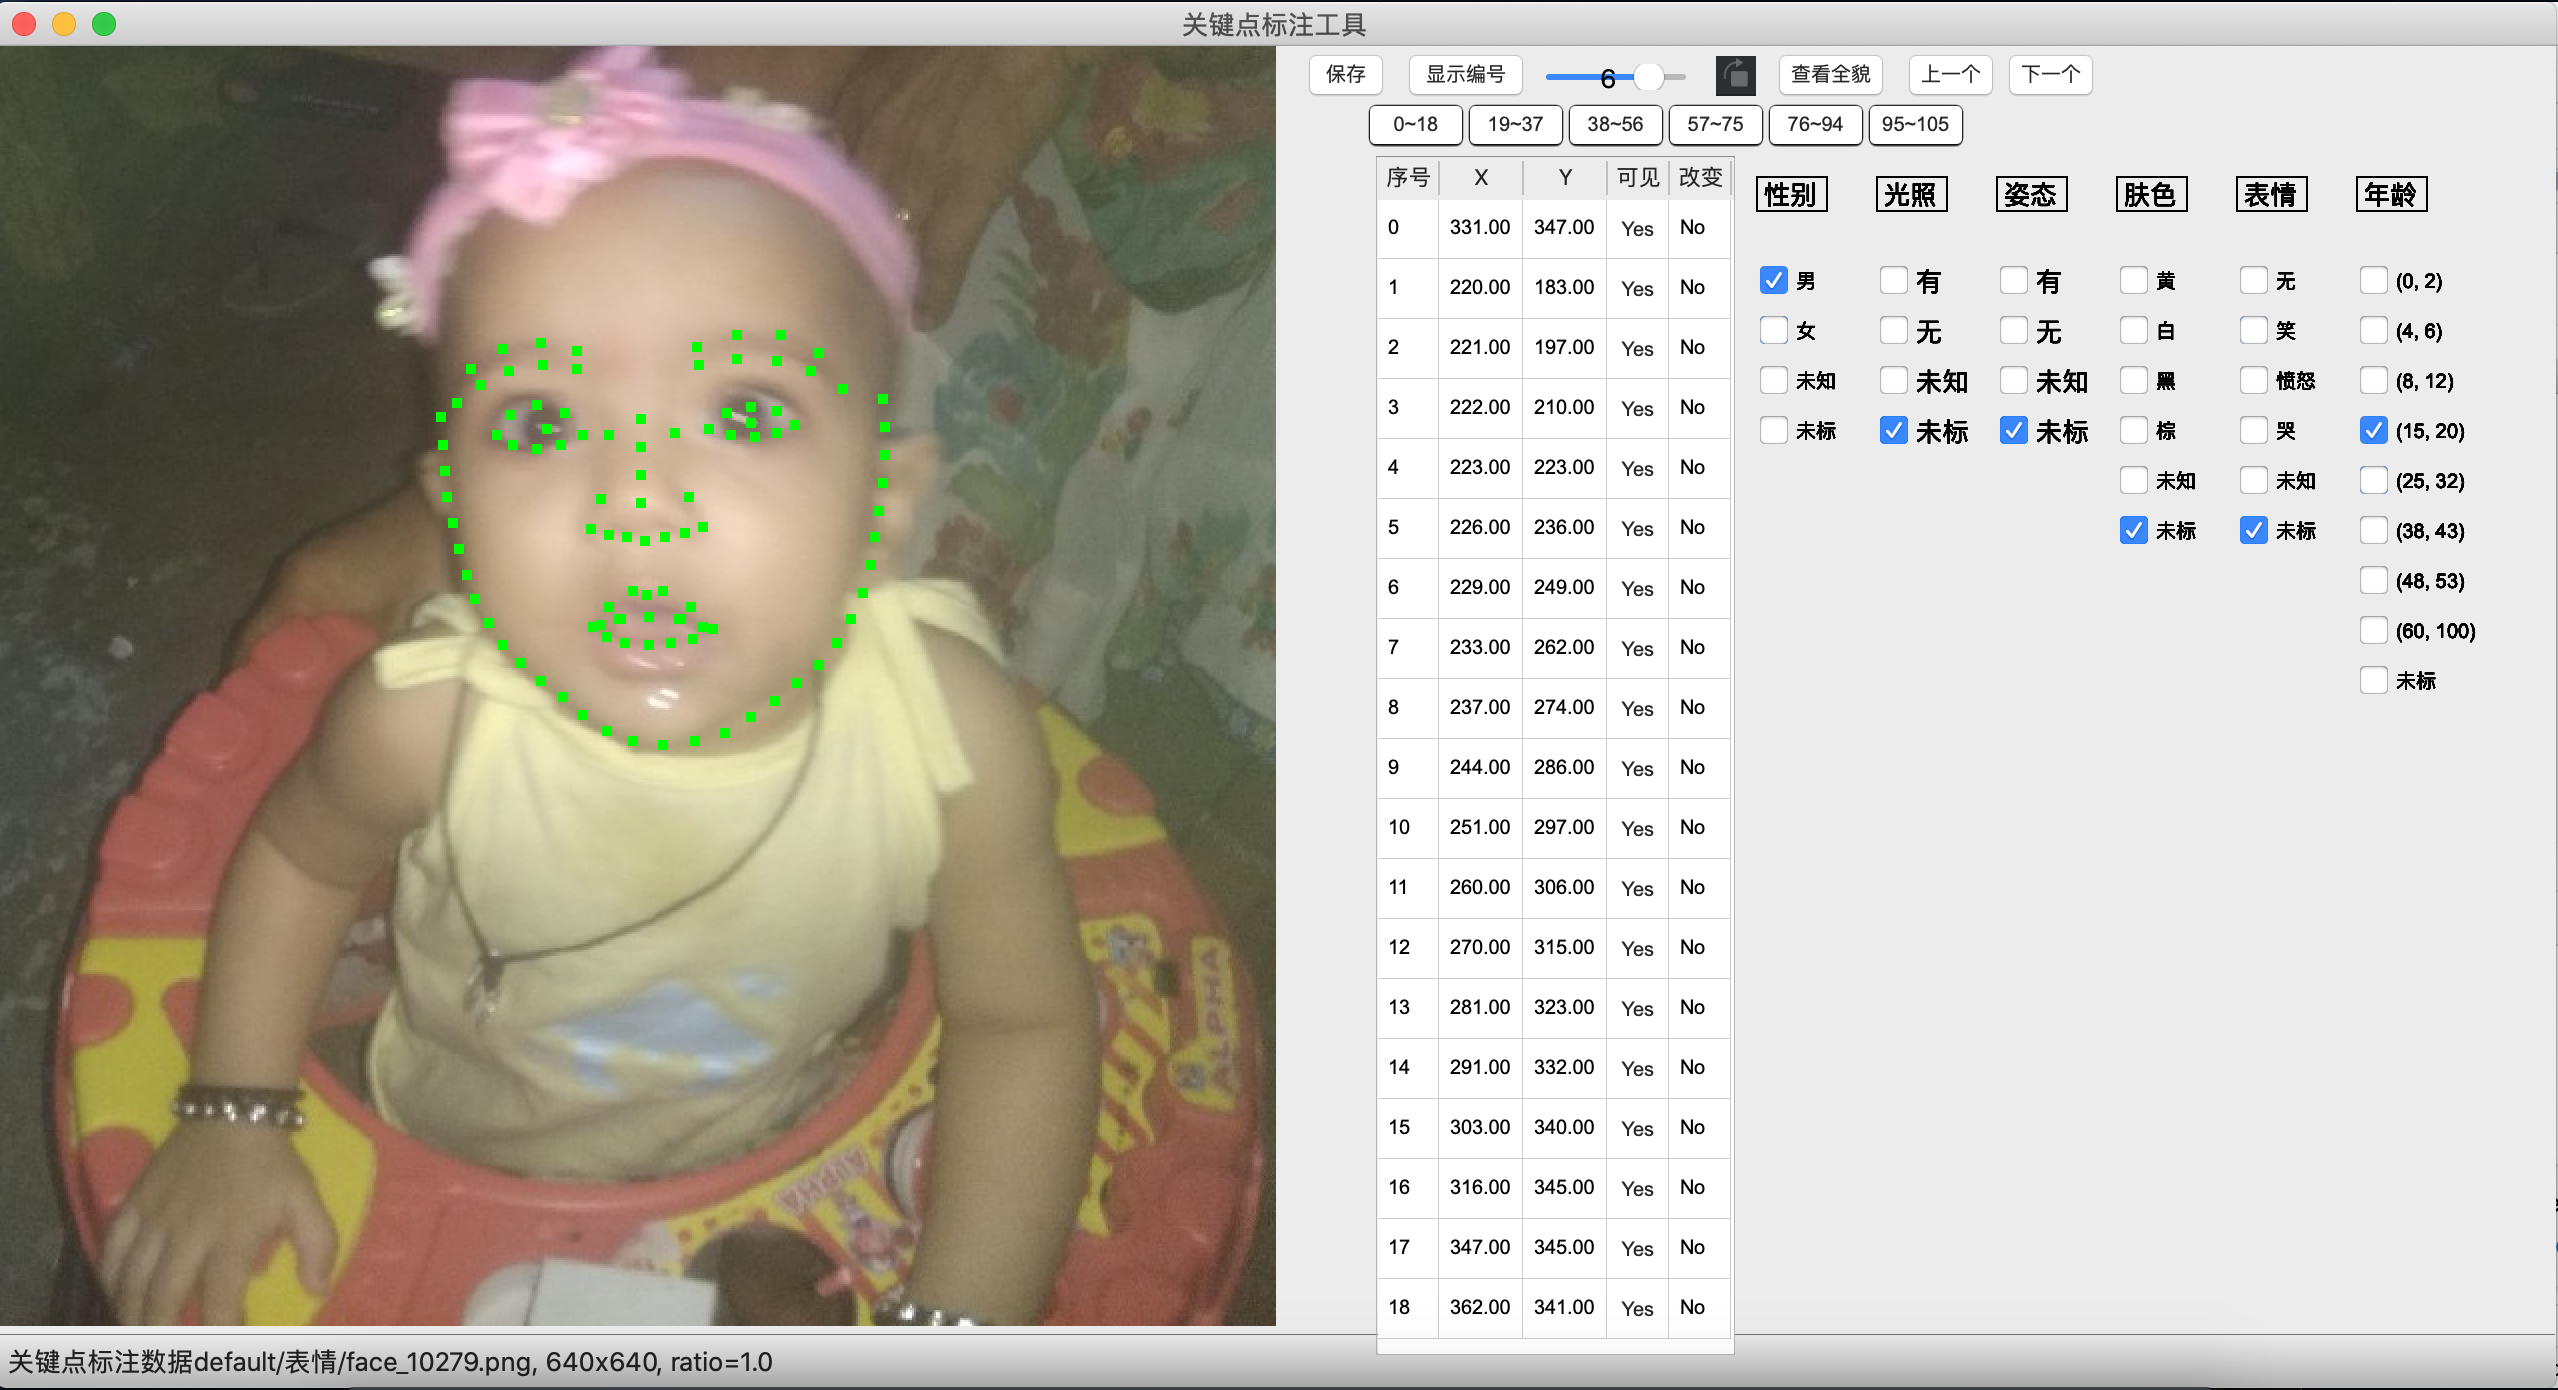The width and height of the screenshot is (2558, 1390).
Task: Click the 保存 save button
Action: pos(1345,74)
